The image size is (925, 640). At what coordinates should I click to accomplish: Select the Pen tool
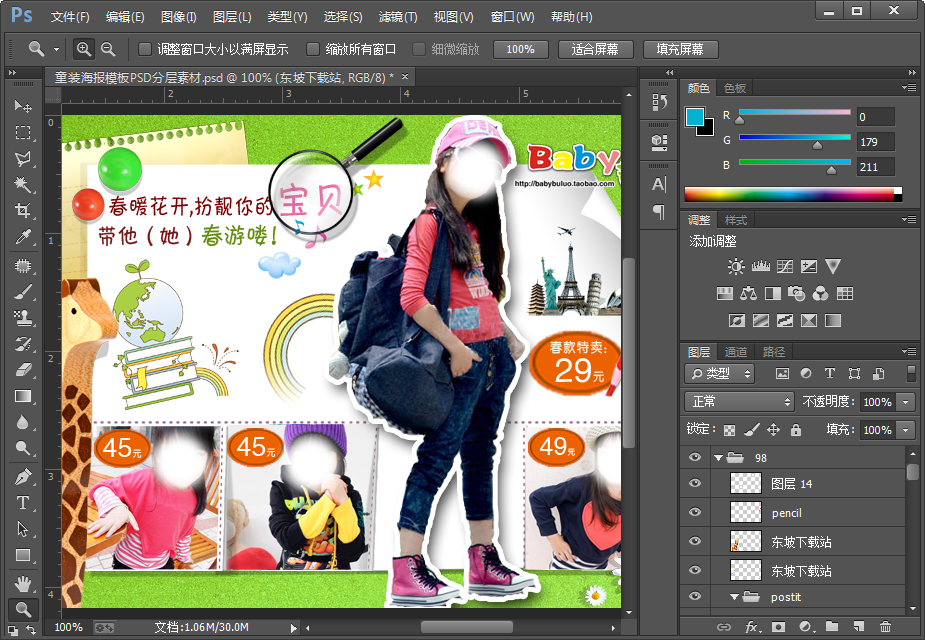pyautogui.click(x=22, y=476)
